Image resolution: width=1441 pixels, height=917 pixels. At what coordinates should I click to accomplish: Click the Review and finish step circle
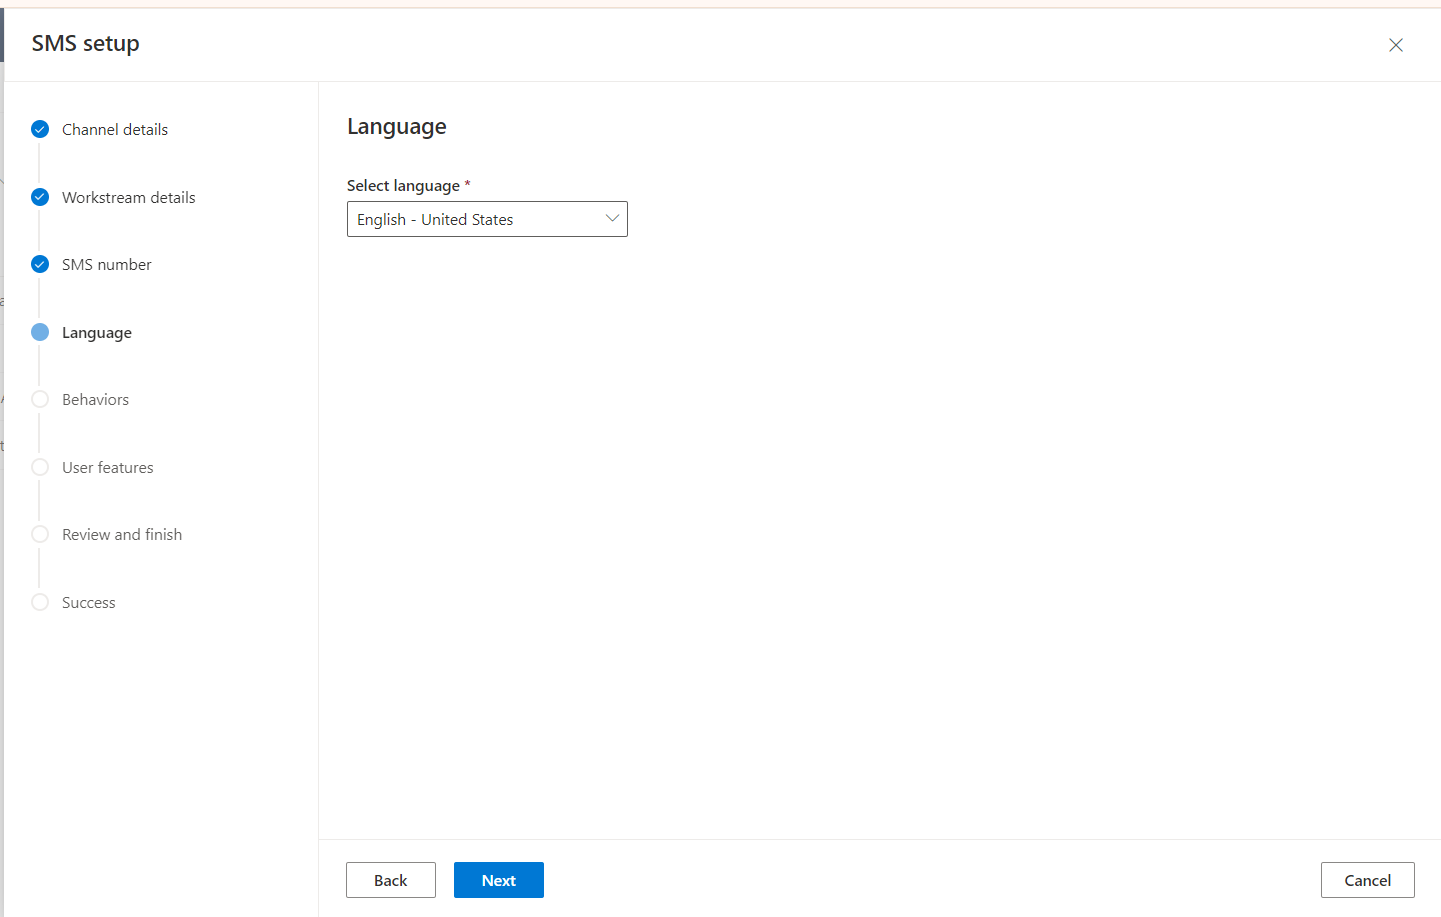click(x=40, y=534)
